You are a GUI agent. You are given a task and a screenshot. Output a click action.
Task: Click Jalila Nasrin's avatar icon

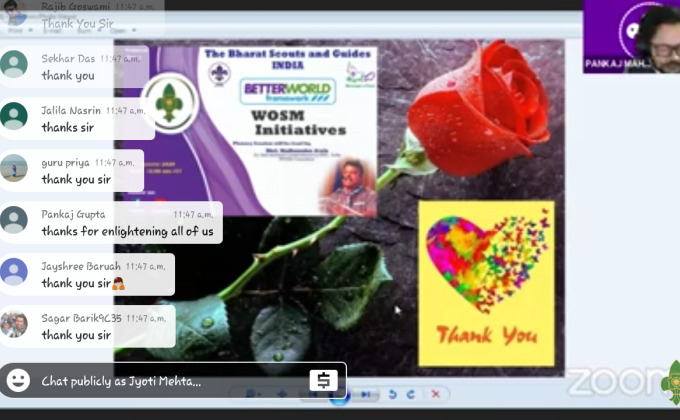point(14,116)
